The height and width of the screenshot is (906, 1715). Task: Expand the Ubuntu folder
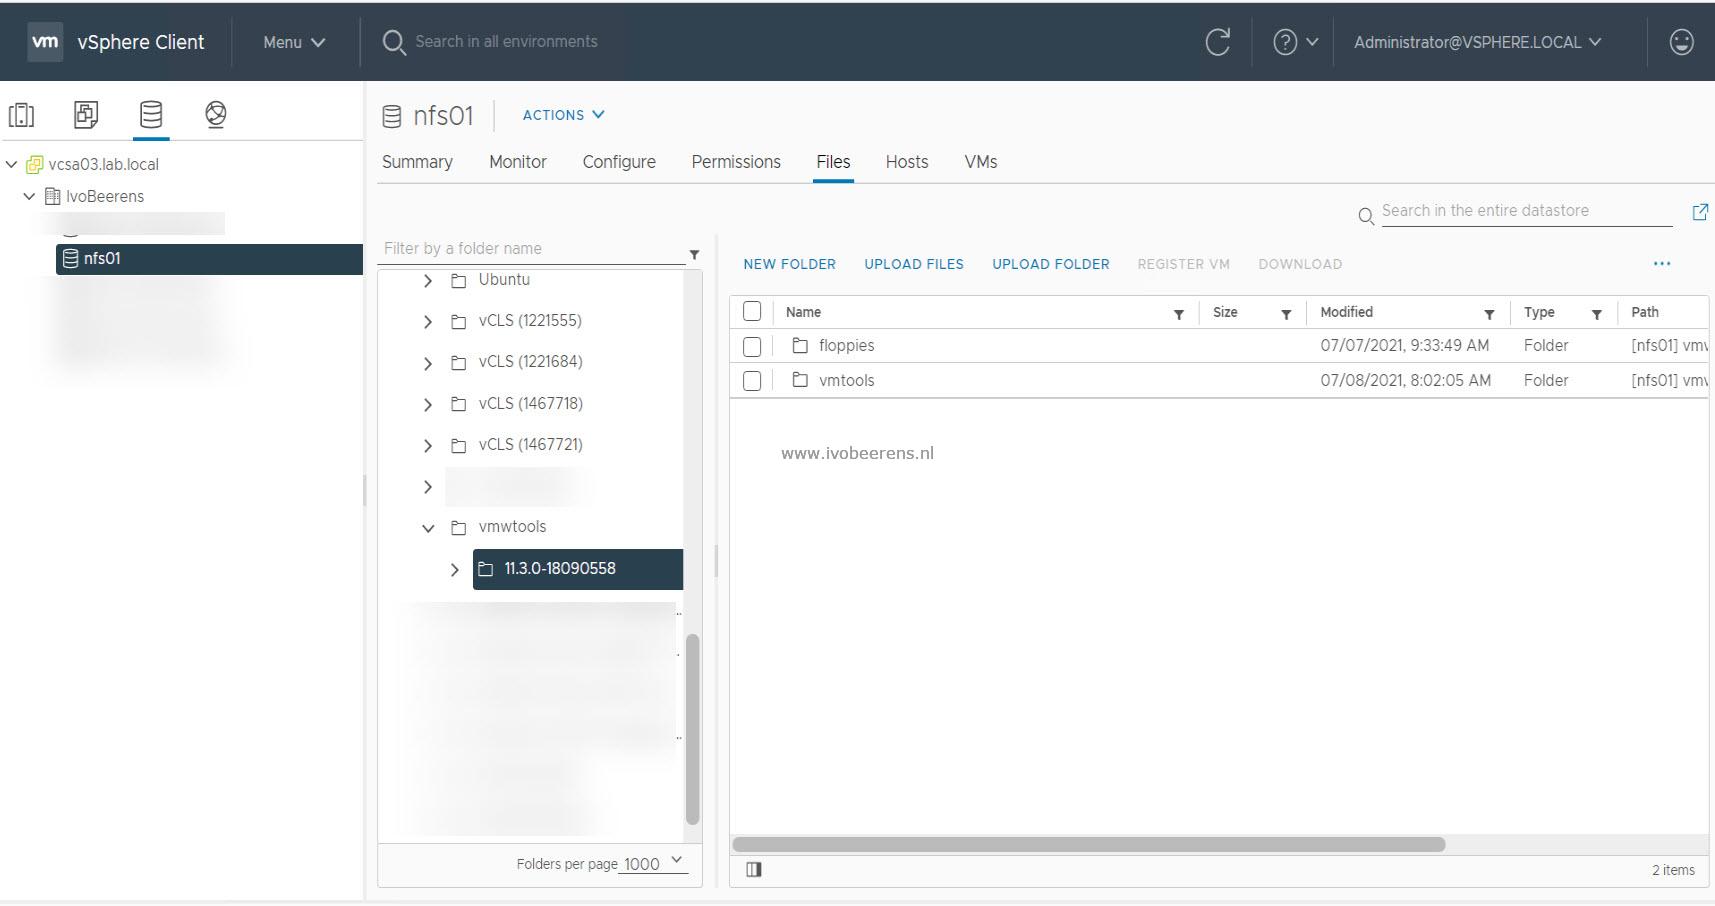pos(428,281)
